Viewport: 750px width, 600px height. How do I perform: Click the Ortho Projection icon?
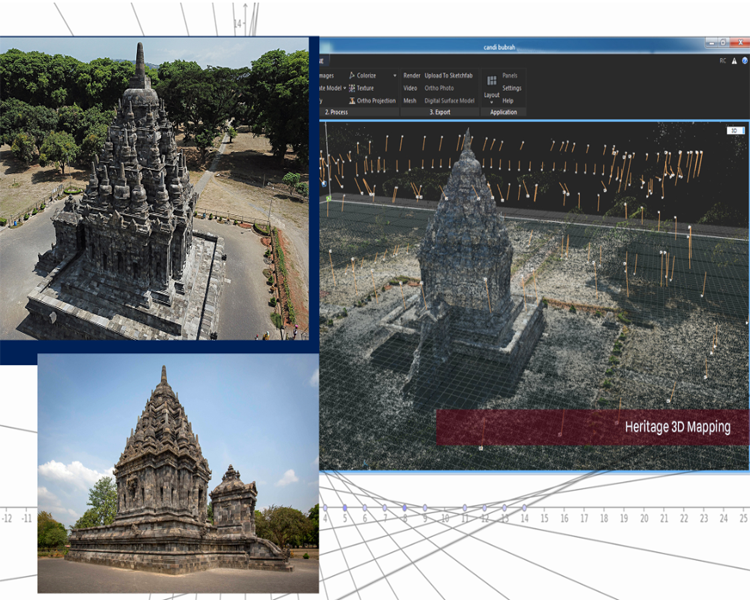pyautogui.click(x=352, y=101)
